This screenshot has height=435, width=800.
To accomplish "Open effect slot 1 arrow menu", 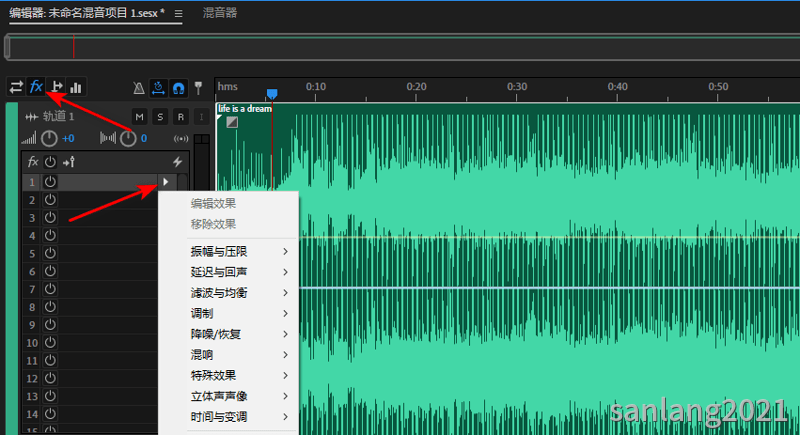I will 166,182.
